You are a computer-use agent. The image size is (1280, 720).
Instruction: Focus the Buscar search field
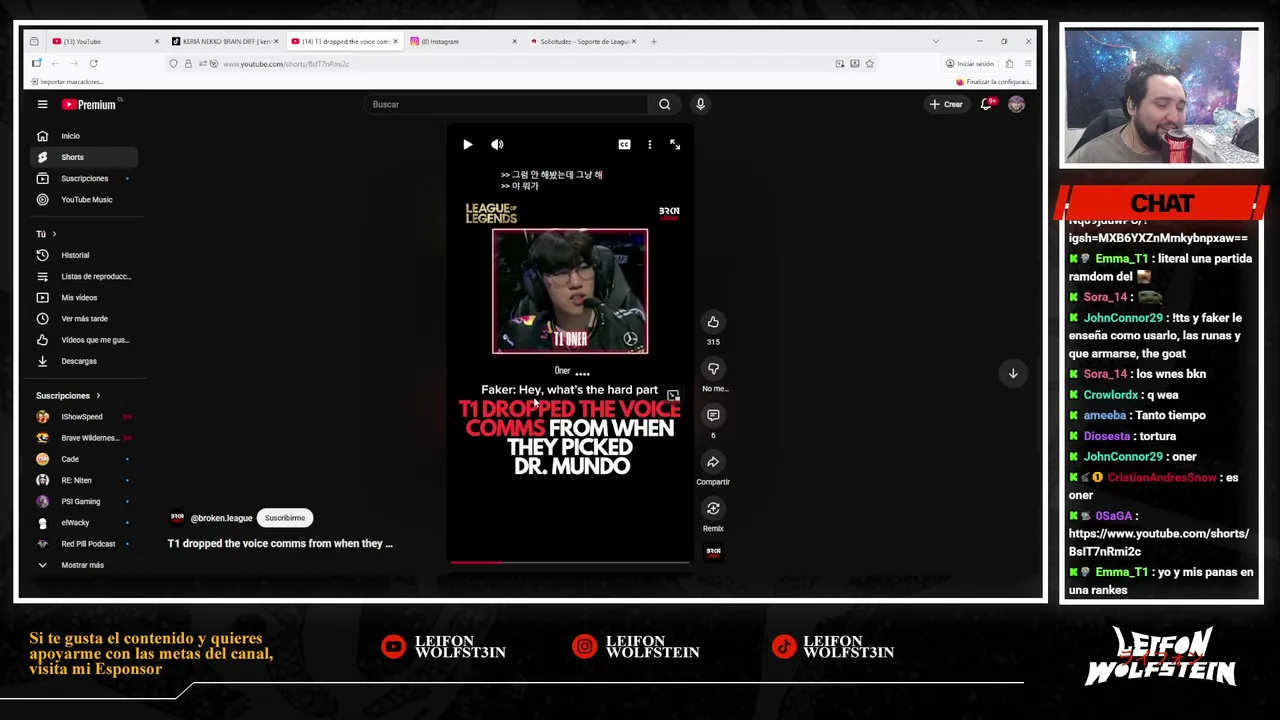tap(507, 104)
